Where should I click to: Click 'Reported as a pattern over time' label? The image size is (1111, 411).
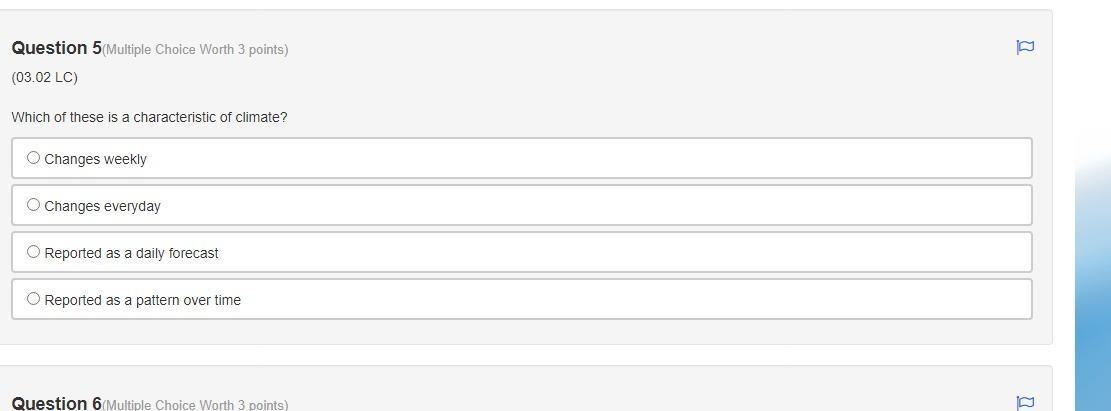142,300
